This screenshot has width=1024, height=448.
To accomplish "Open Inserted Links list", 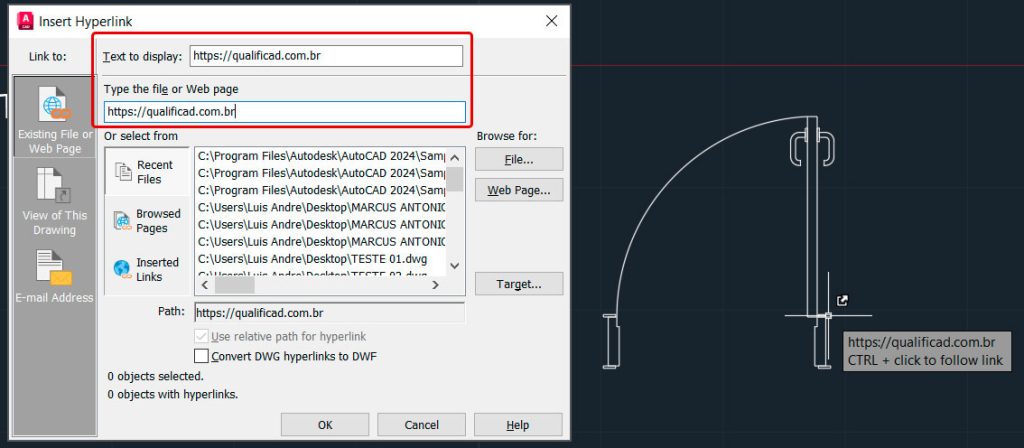I will tap(148, 269).
